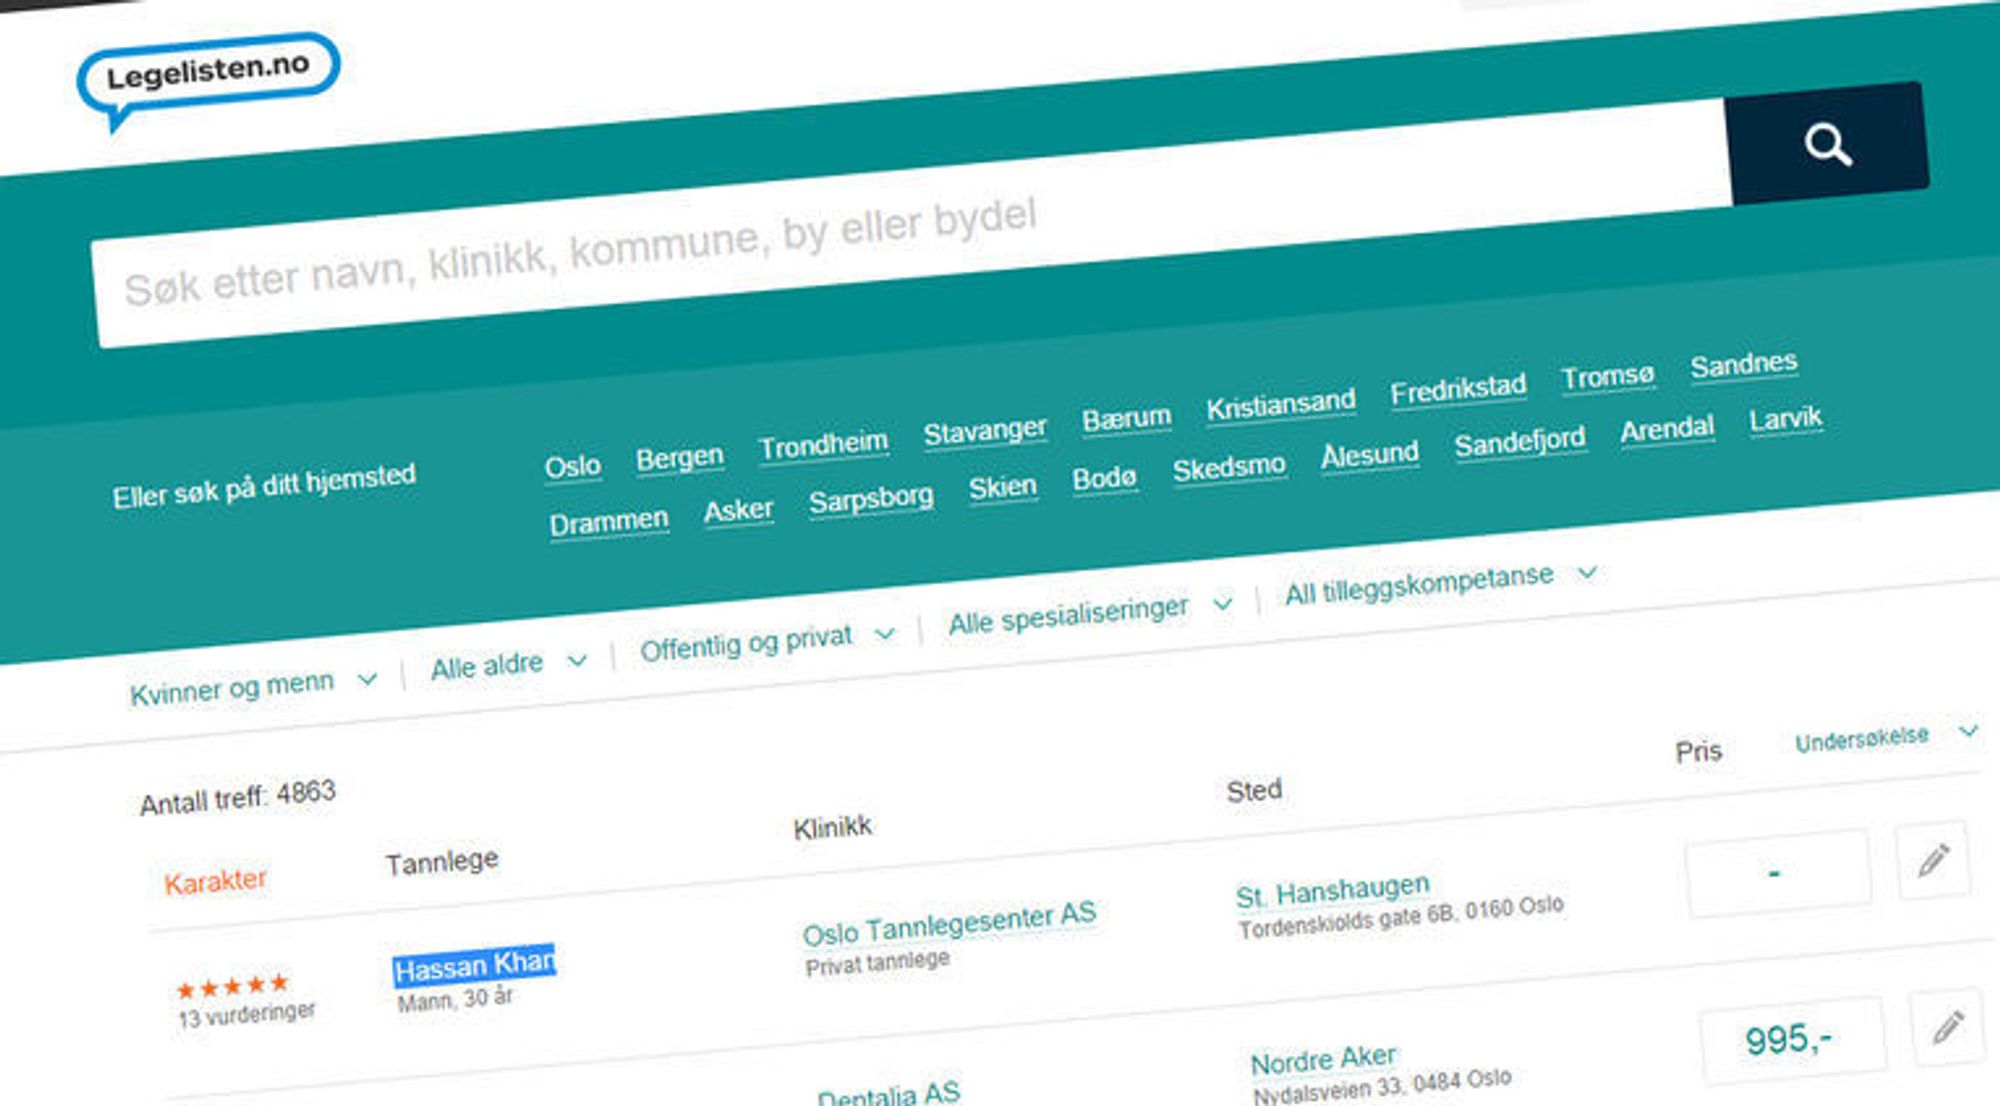Click the 995,- price box
This screenshot has height=1106, width=2000.
[x=1792, y=1042]
